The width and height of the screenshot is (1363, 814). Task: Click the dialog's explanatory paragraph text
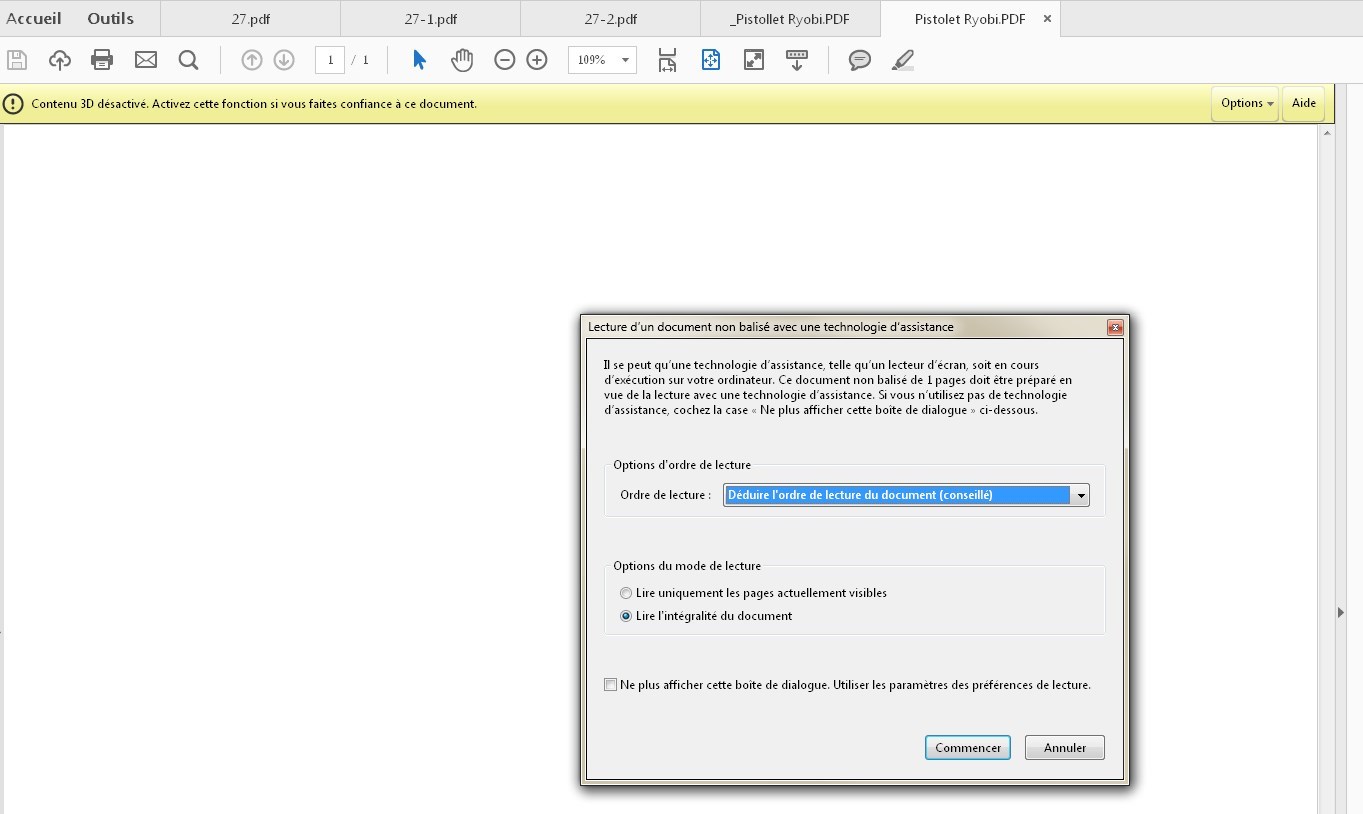coord(838,388)
